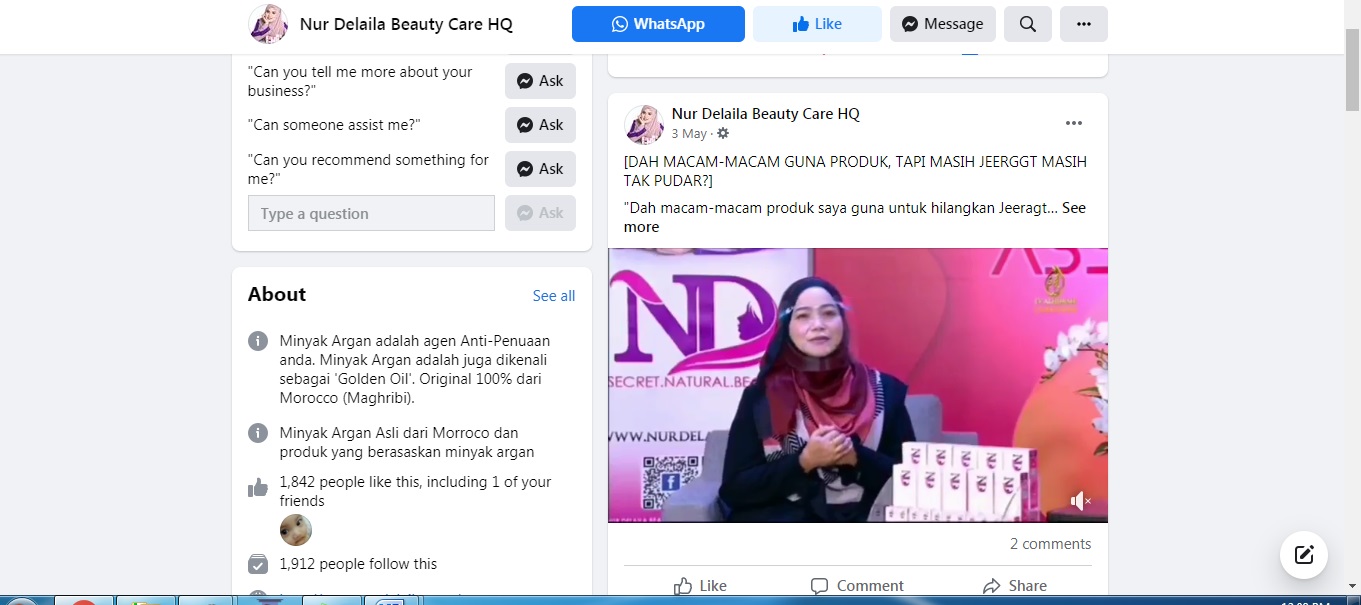Open See all link in About
The image size is (1361, 605).
pyautogui.click(x=553, y=295)
